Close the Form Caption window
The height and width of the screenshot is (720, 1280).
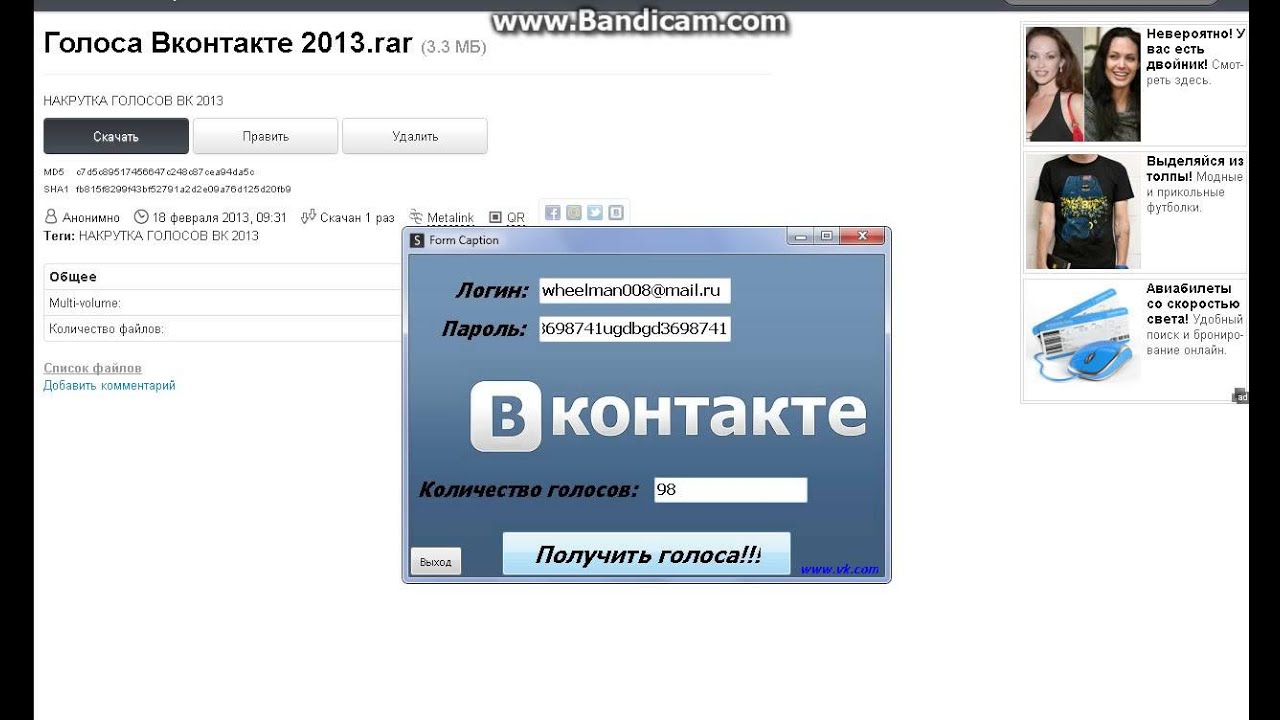[x=862, y=237]
